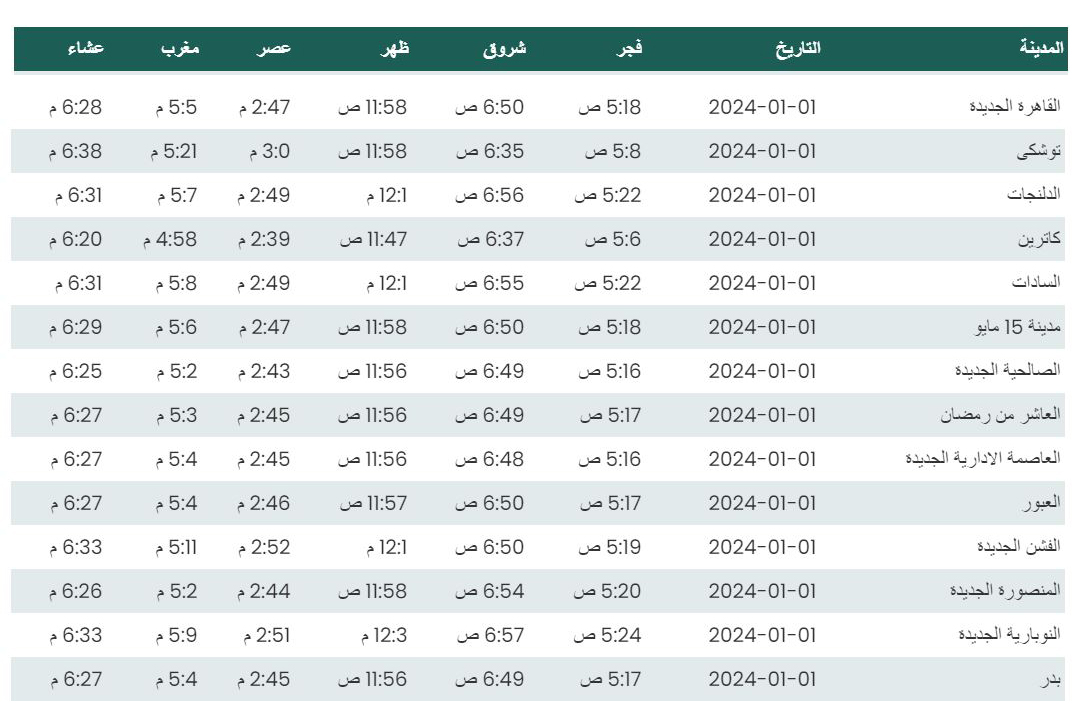This screenshot has width=1081, height=728.
Task: Click the التاريخ column header
Action: tap(798, 48)
